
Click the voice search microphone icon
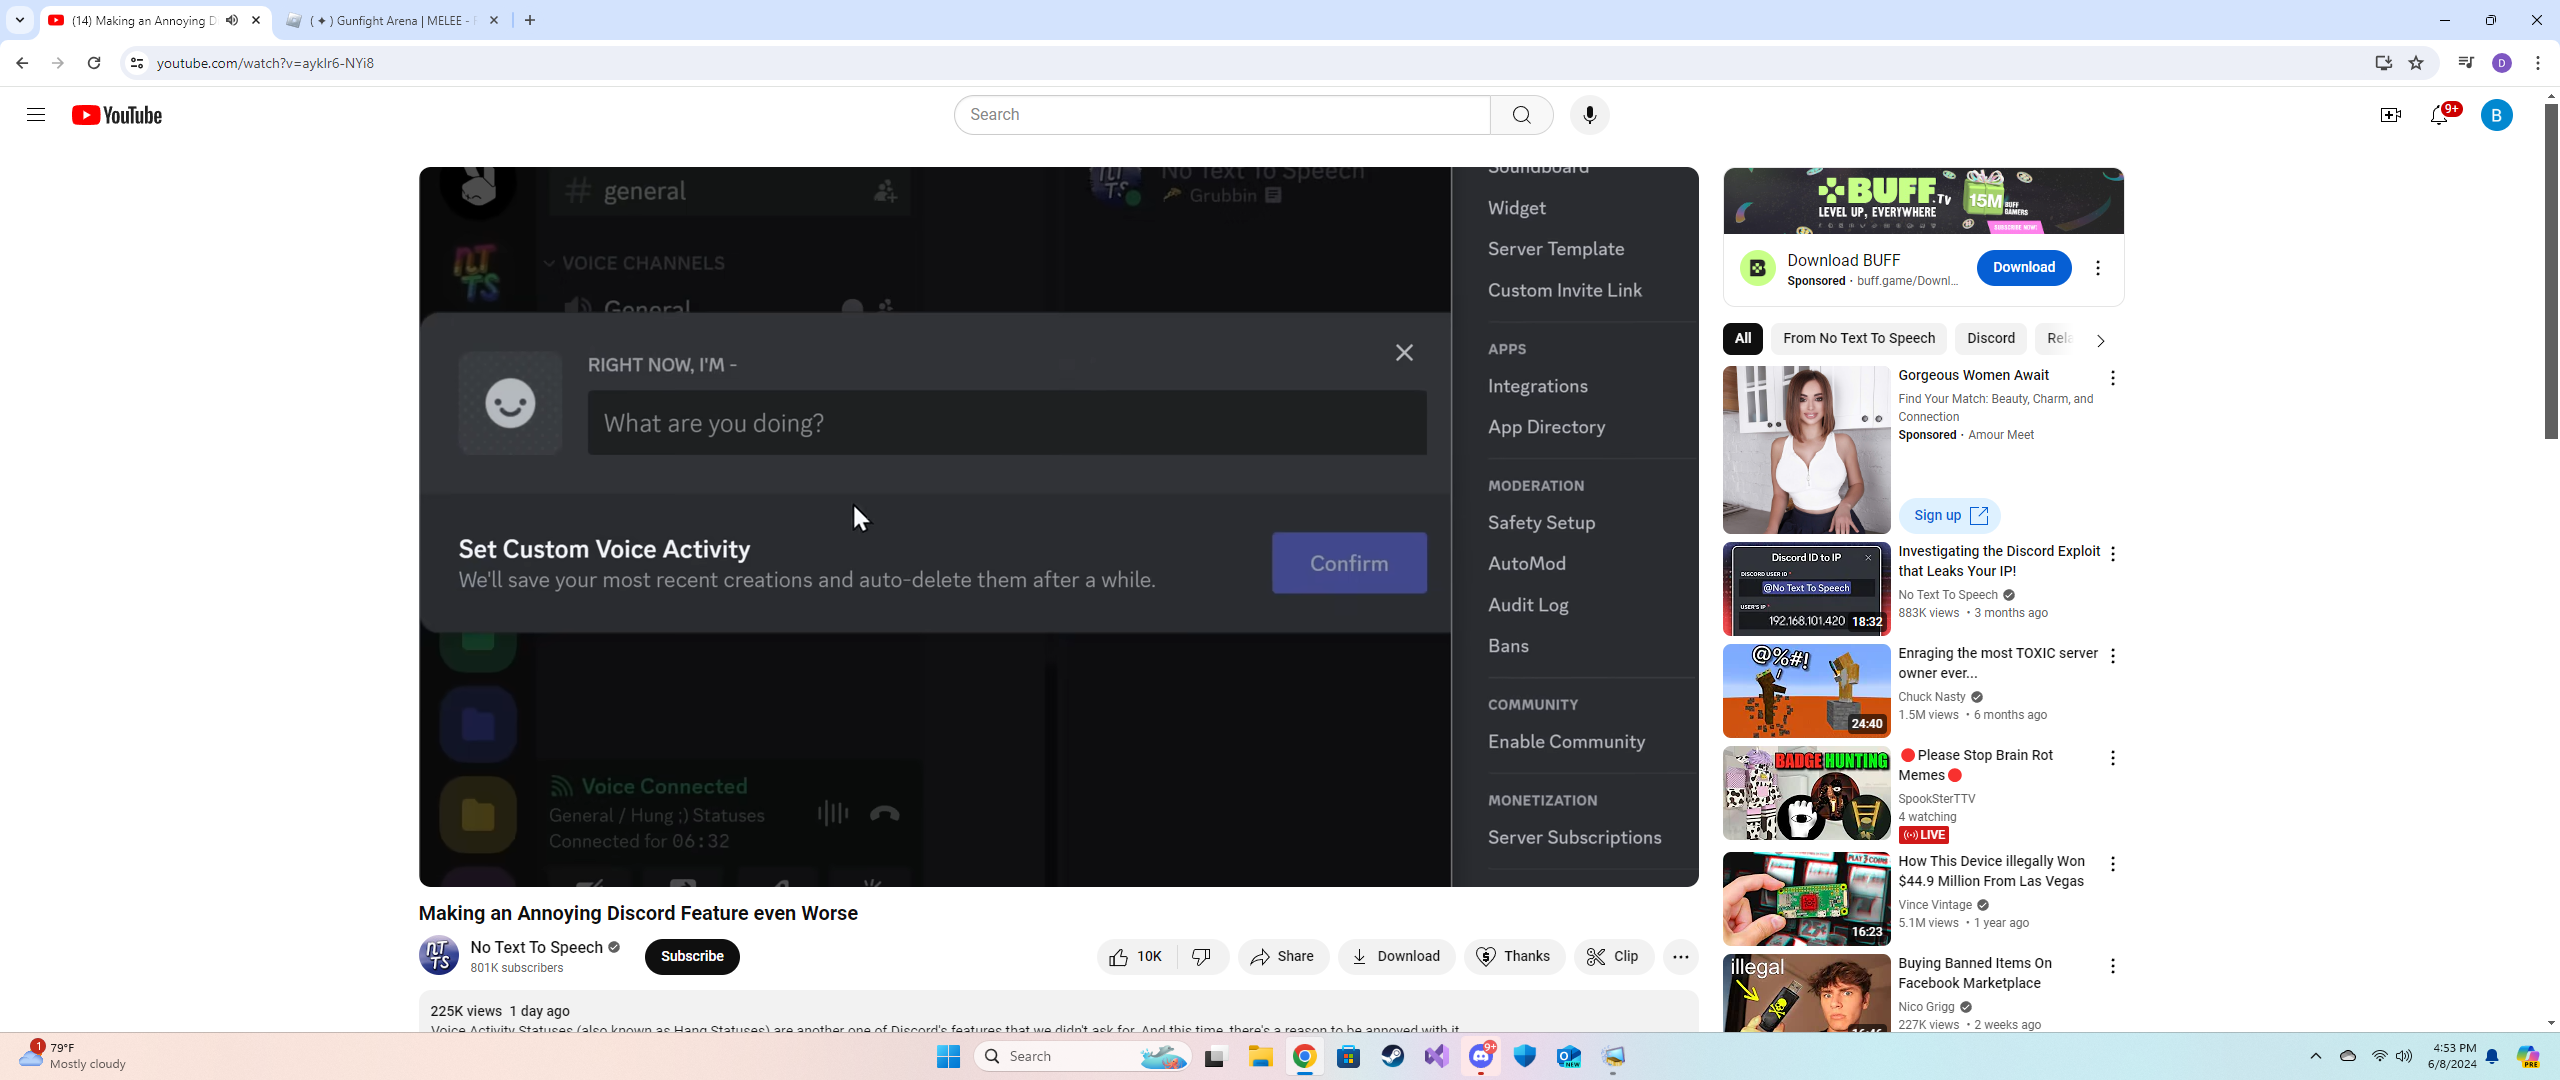(x=1589, y=115)
